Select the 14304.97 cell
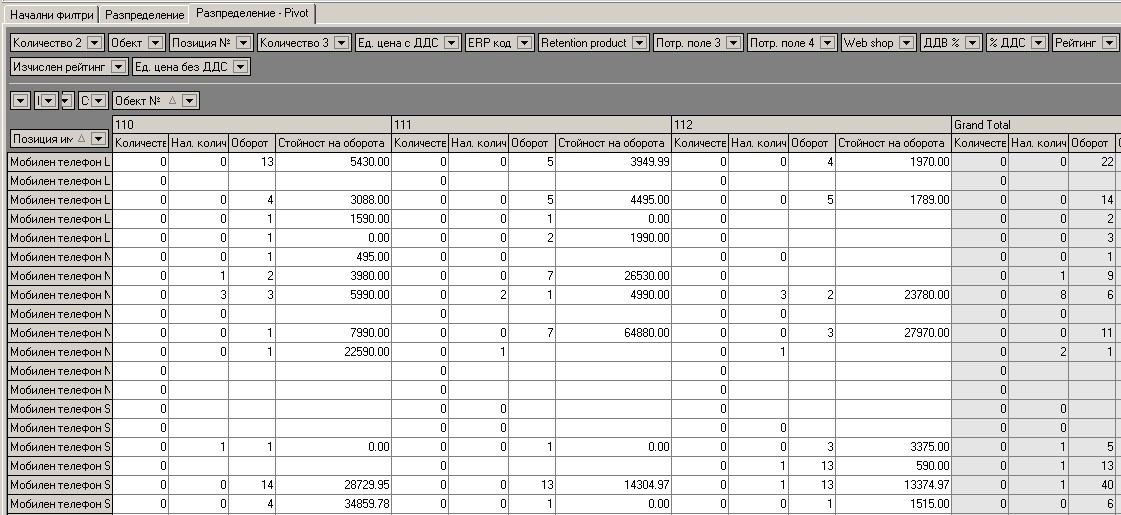Viewport: 1121px width, 515px height. point(613,485)
